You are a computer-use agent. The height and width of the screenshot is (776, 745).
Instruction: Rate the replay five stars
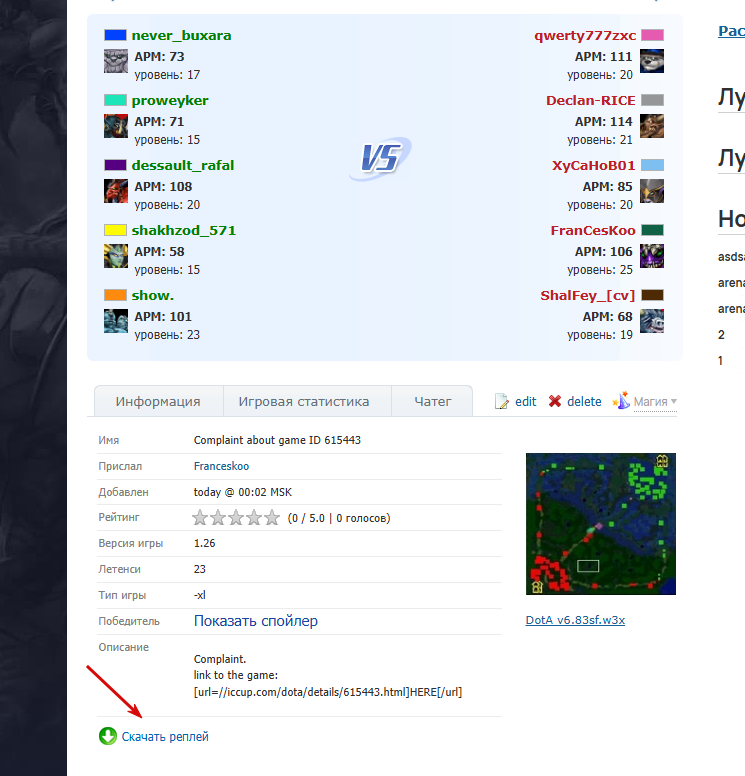tap(272, 518)
